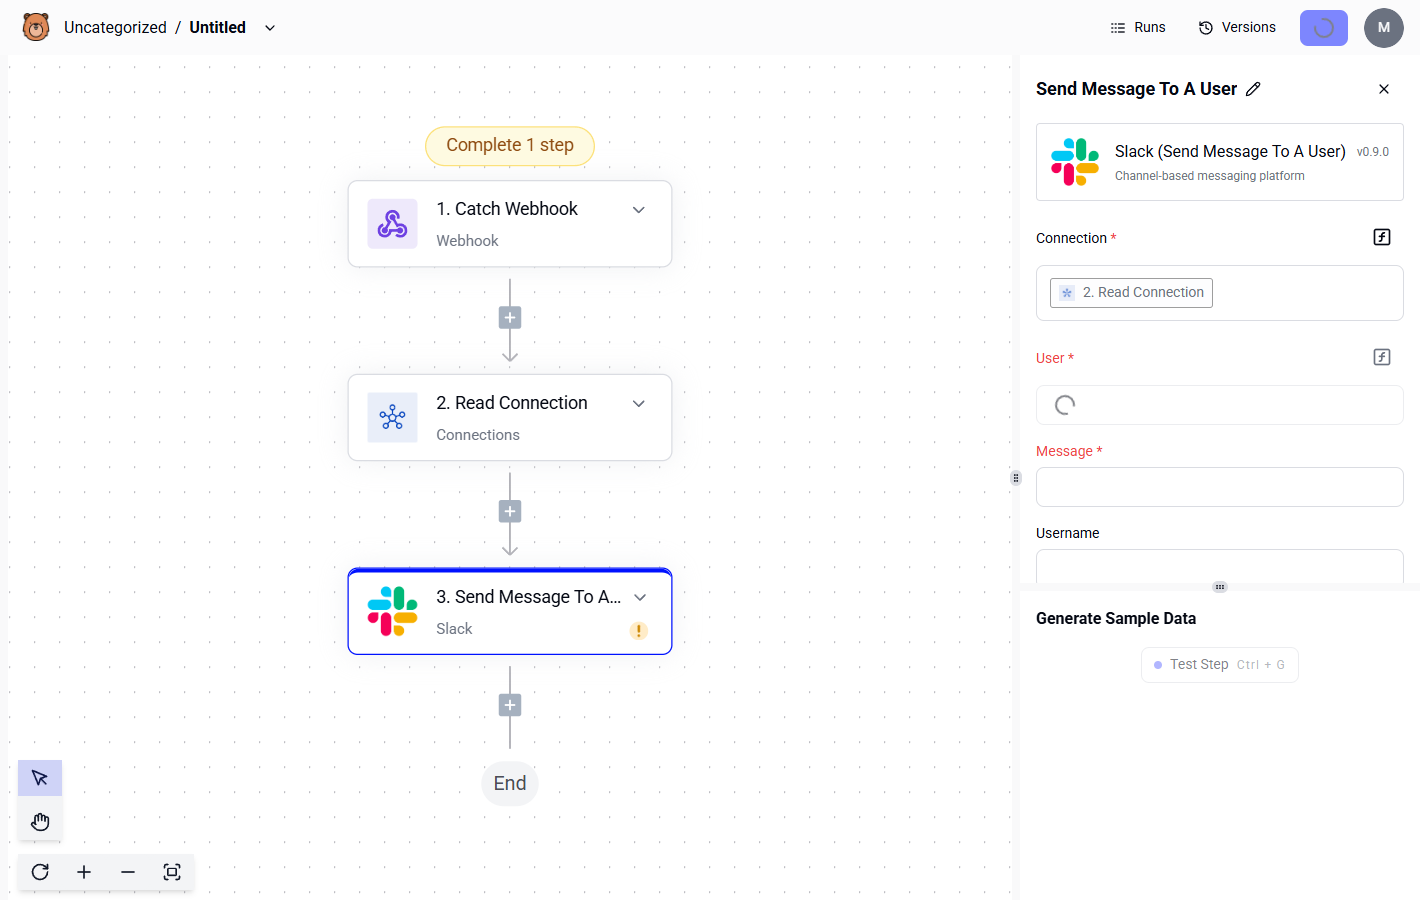Click the pencil to rename Send Message step

click(1254, 89)
